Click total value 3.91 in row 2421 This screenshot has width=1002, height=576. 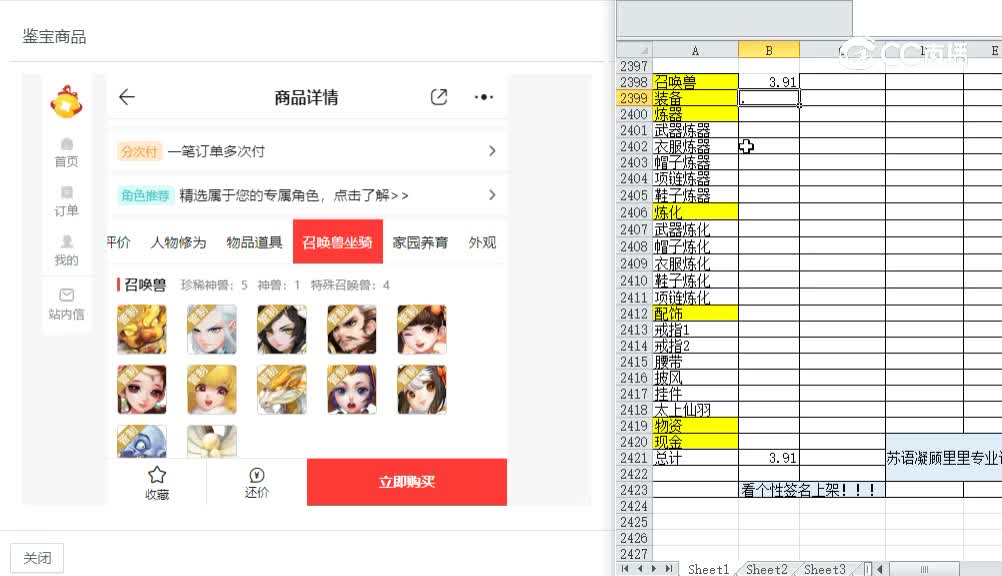click(x=769, y=458)
